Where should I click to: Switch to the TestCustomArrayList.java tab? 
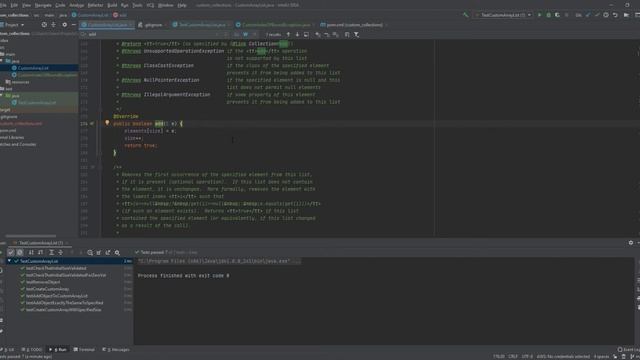pos(202,25)
